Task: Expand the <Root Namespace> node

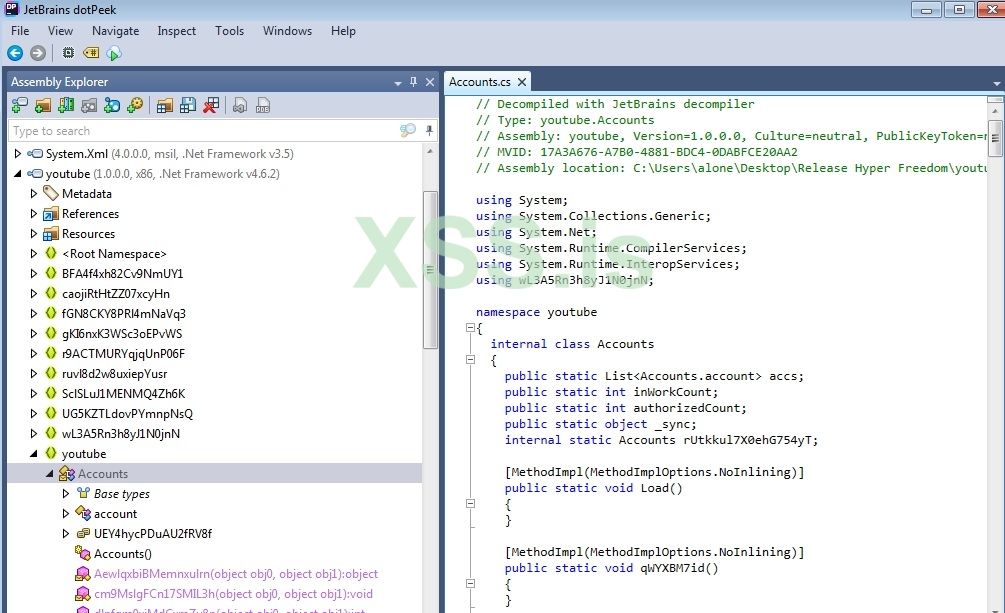Action: pyautogui.click(x=34, y=253)
